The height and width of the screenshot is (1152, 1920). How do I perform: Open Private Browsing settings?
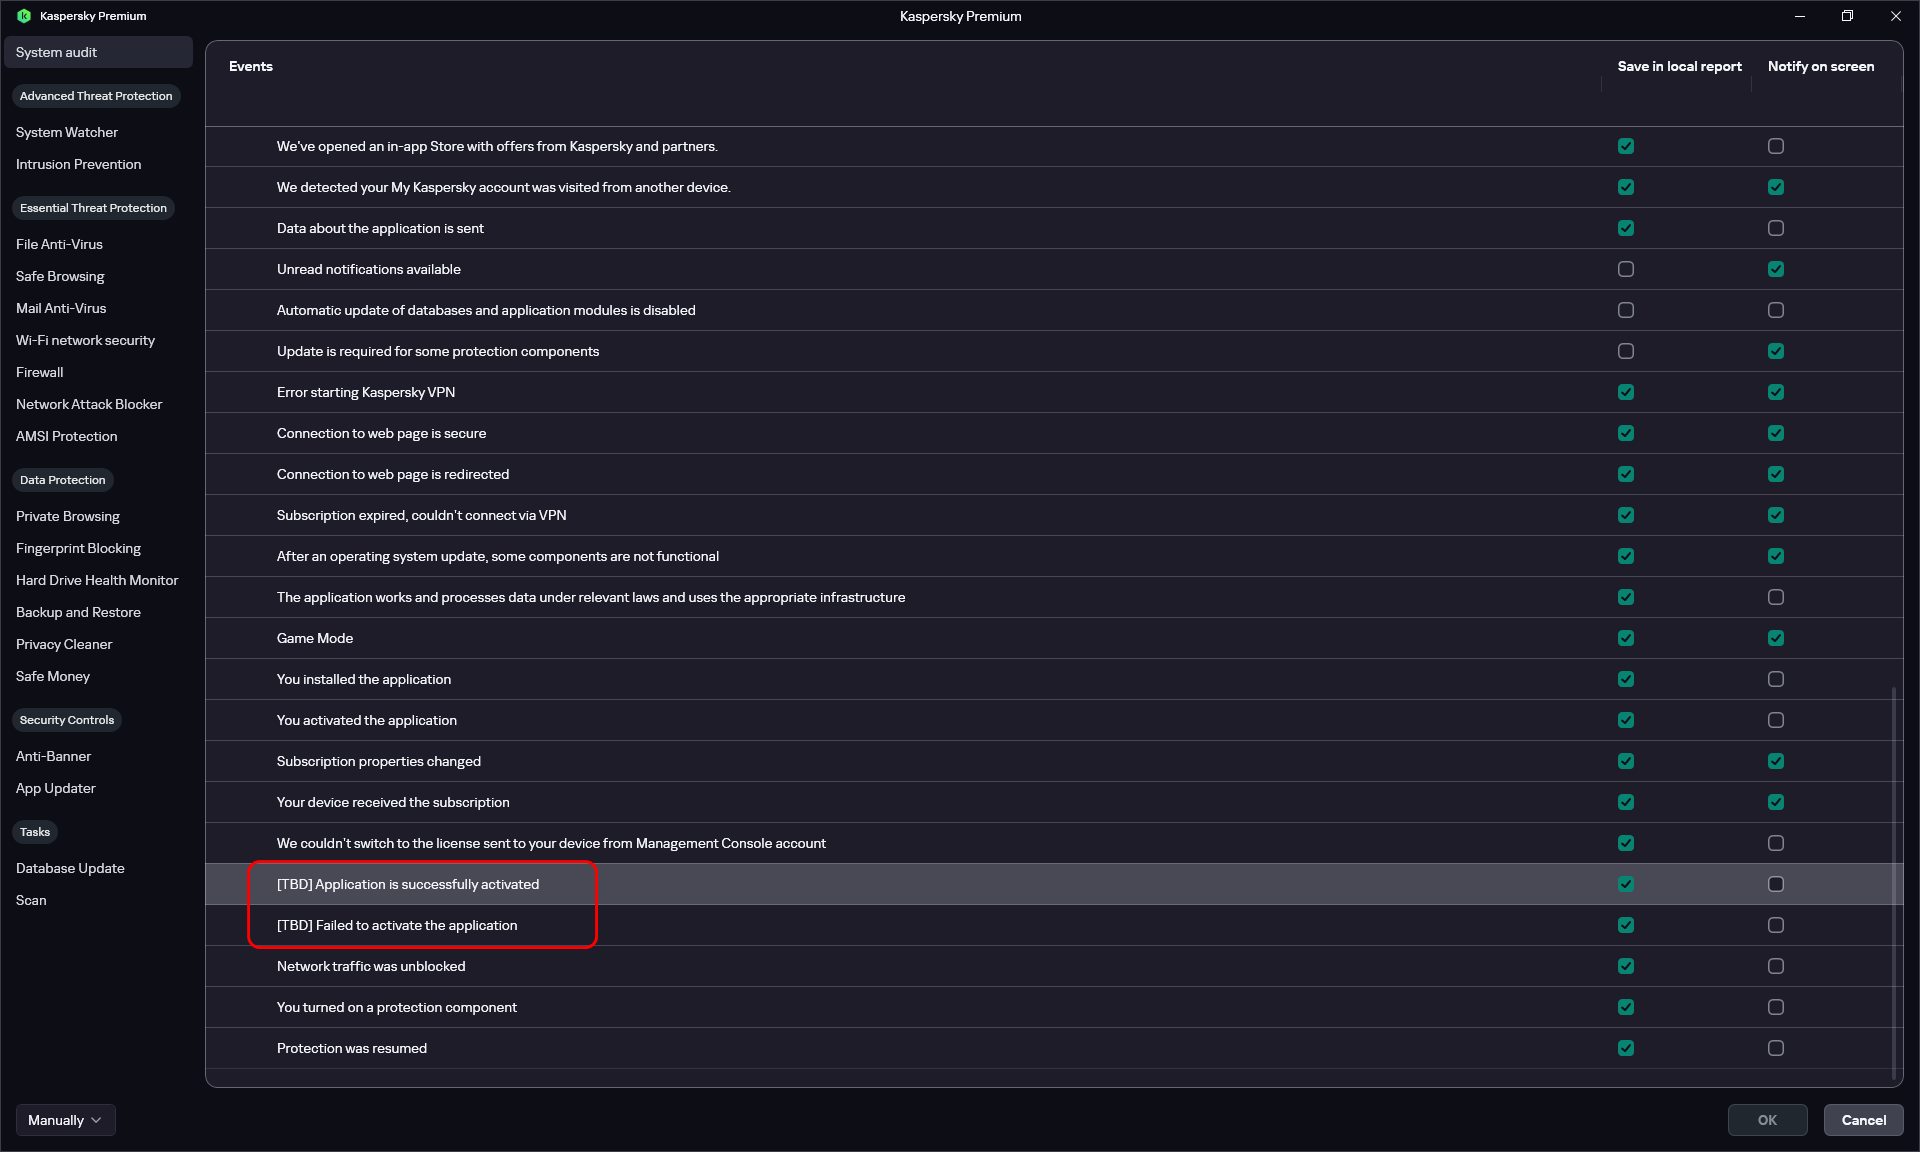pos(68,516)
